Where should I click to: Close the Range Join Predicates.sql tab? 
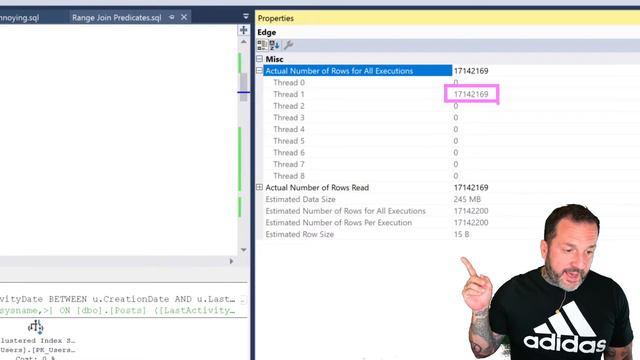point(184,17)
